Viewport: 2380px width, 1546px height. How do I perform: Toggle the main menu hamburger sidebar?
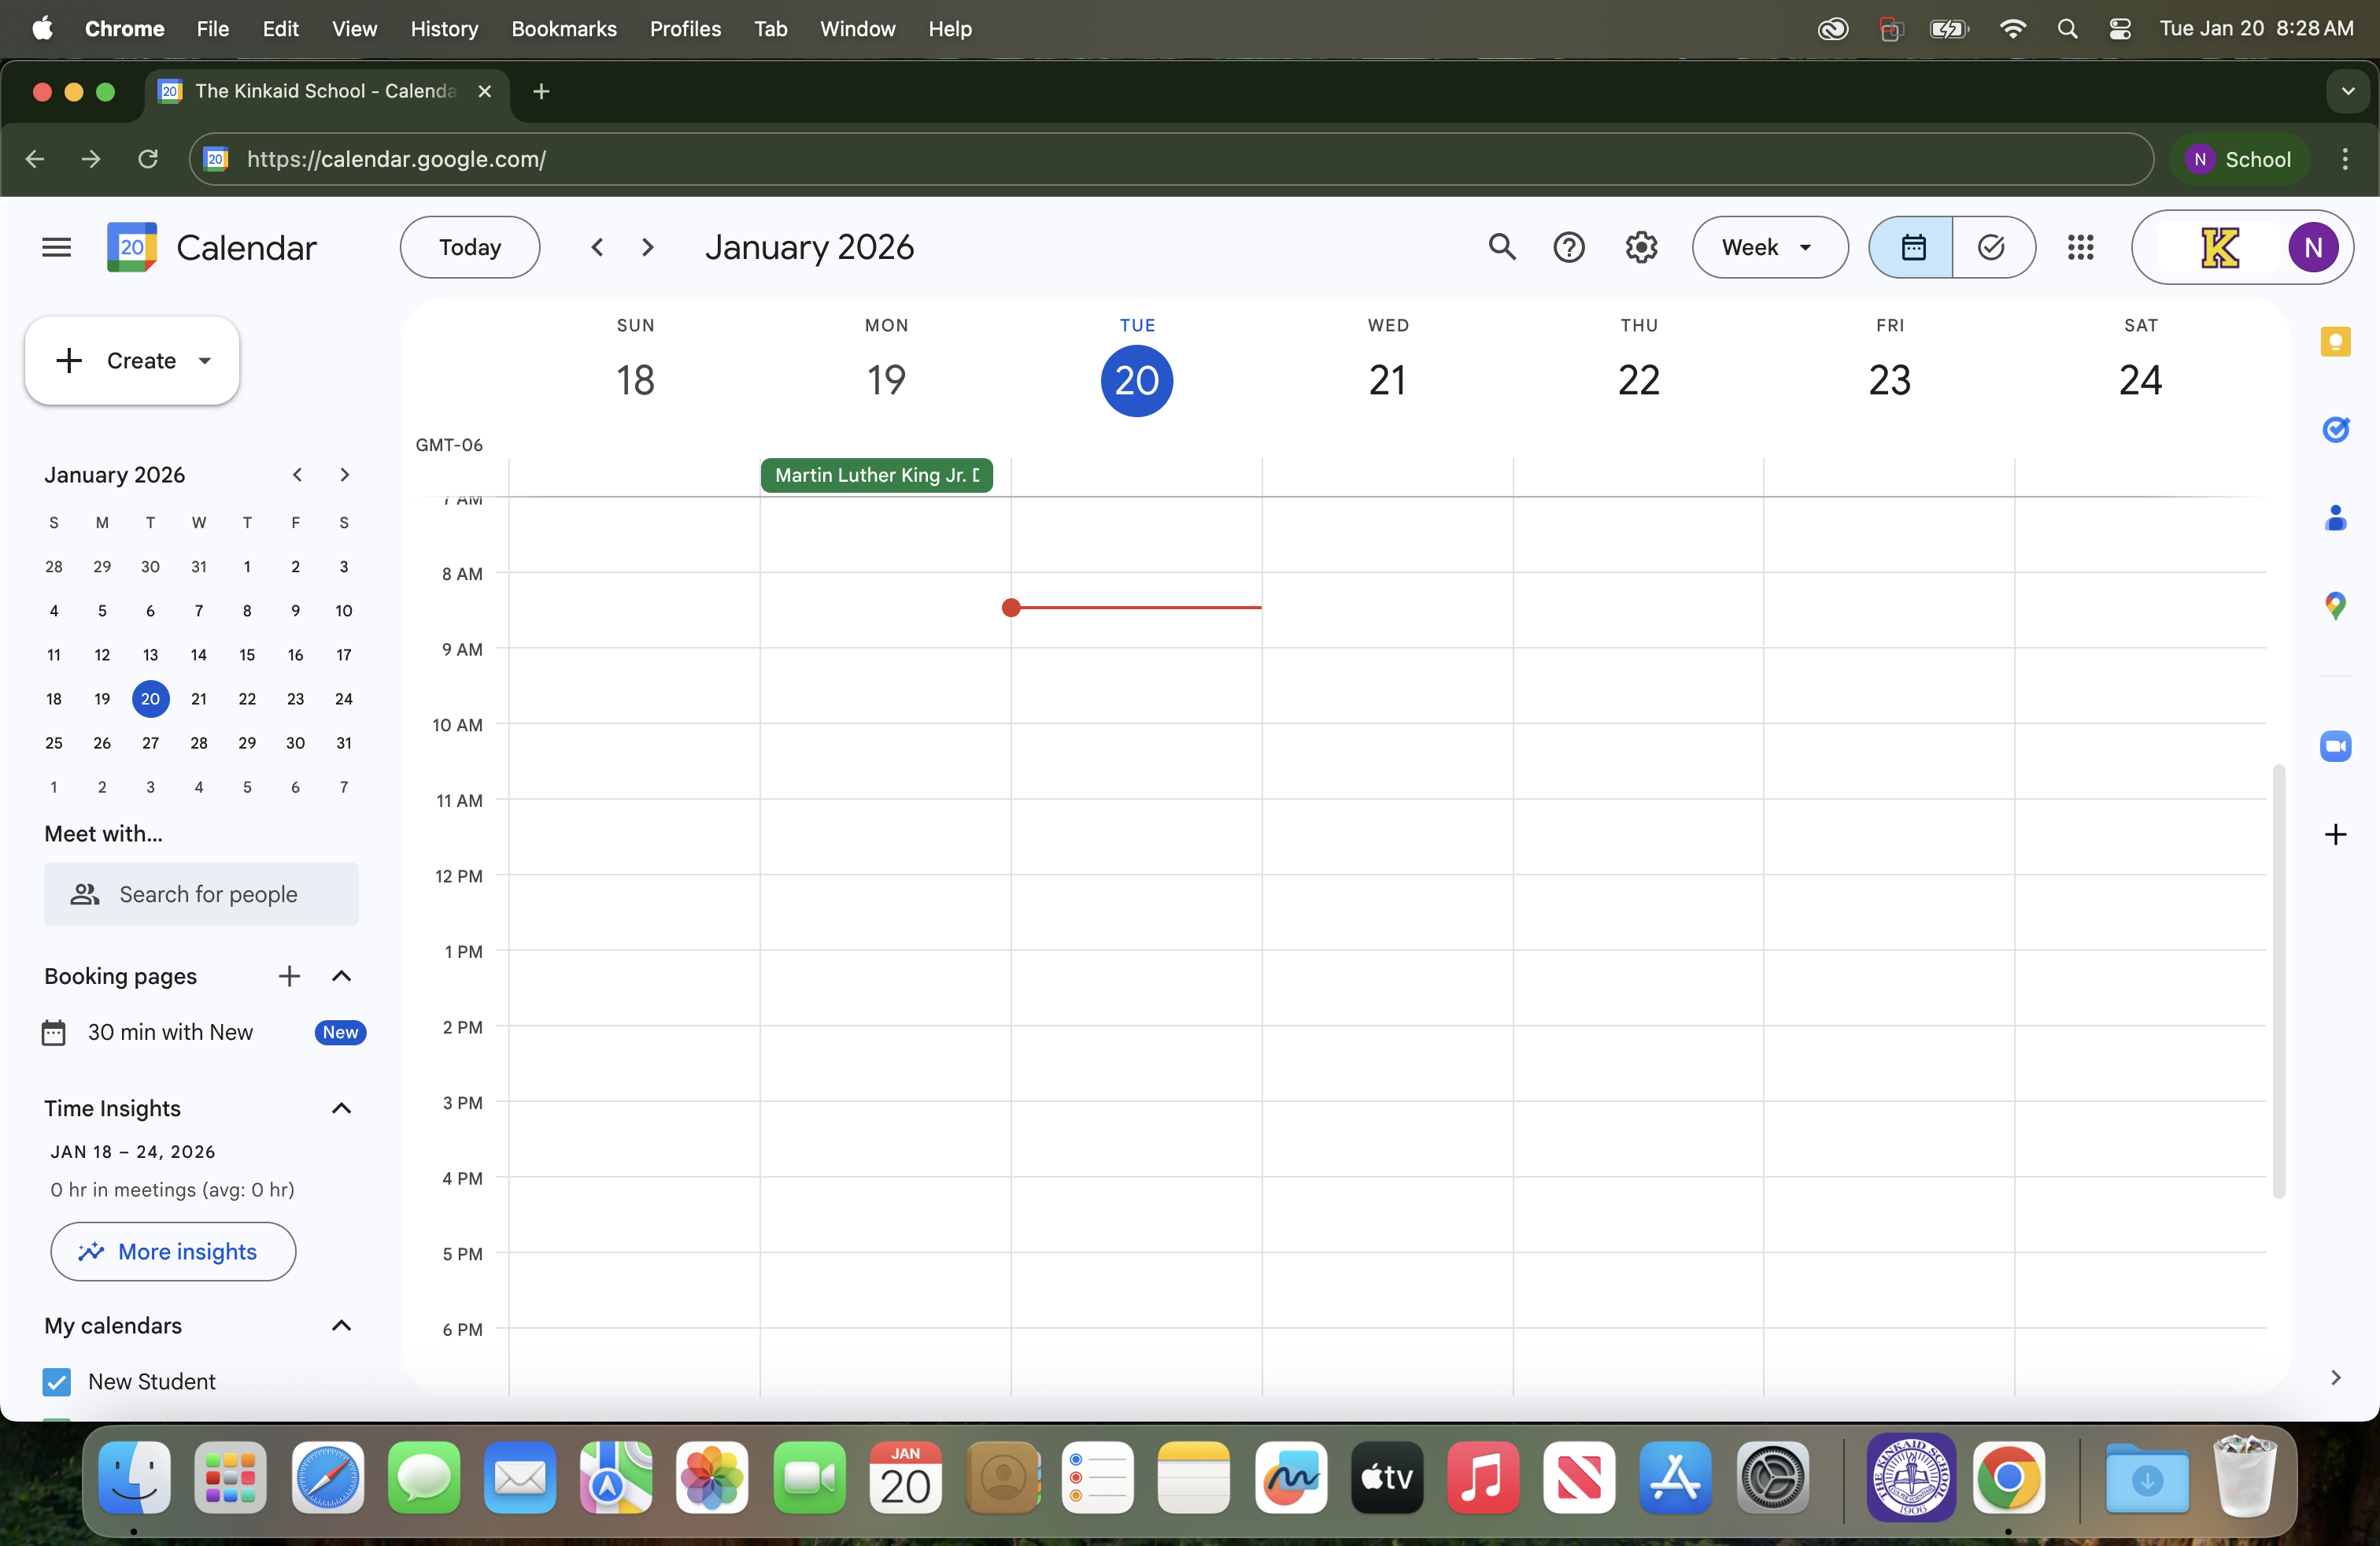pyautogui.click(x=57, y=247)
